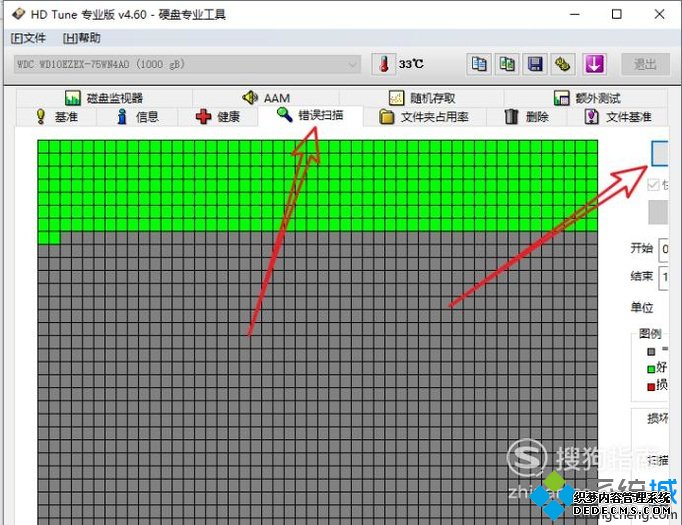Click the green 好 legend swatch

pos(651,369)
